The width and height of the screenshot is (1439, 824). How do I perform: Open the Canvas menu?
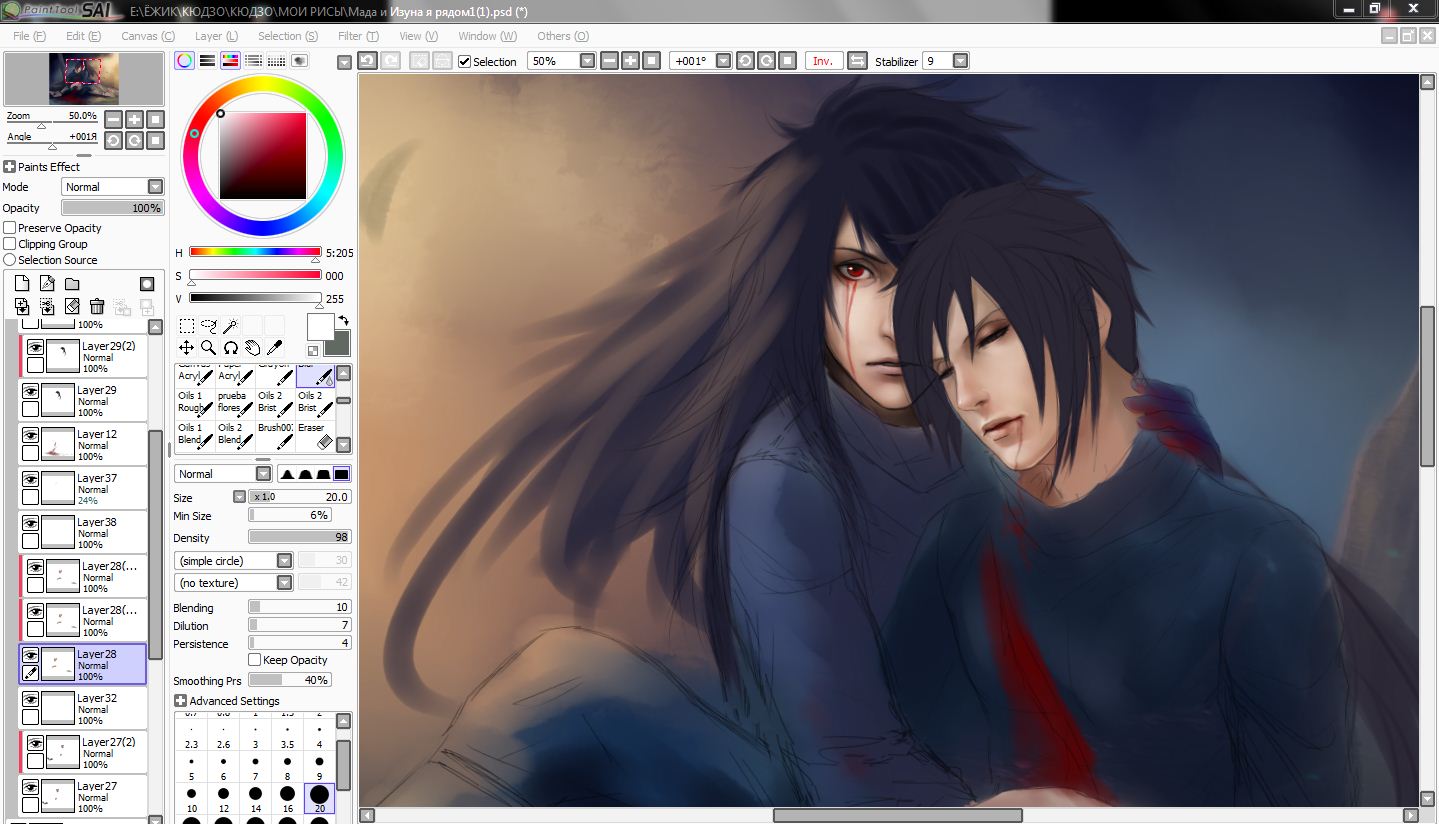tap(147, 36)
